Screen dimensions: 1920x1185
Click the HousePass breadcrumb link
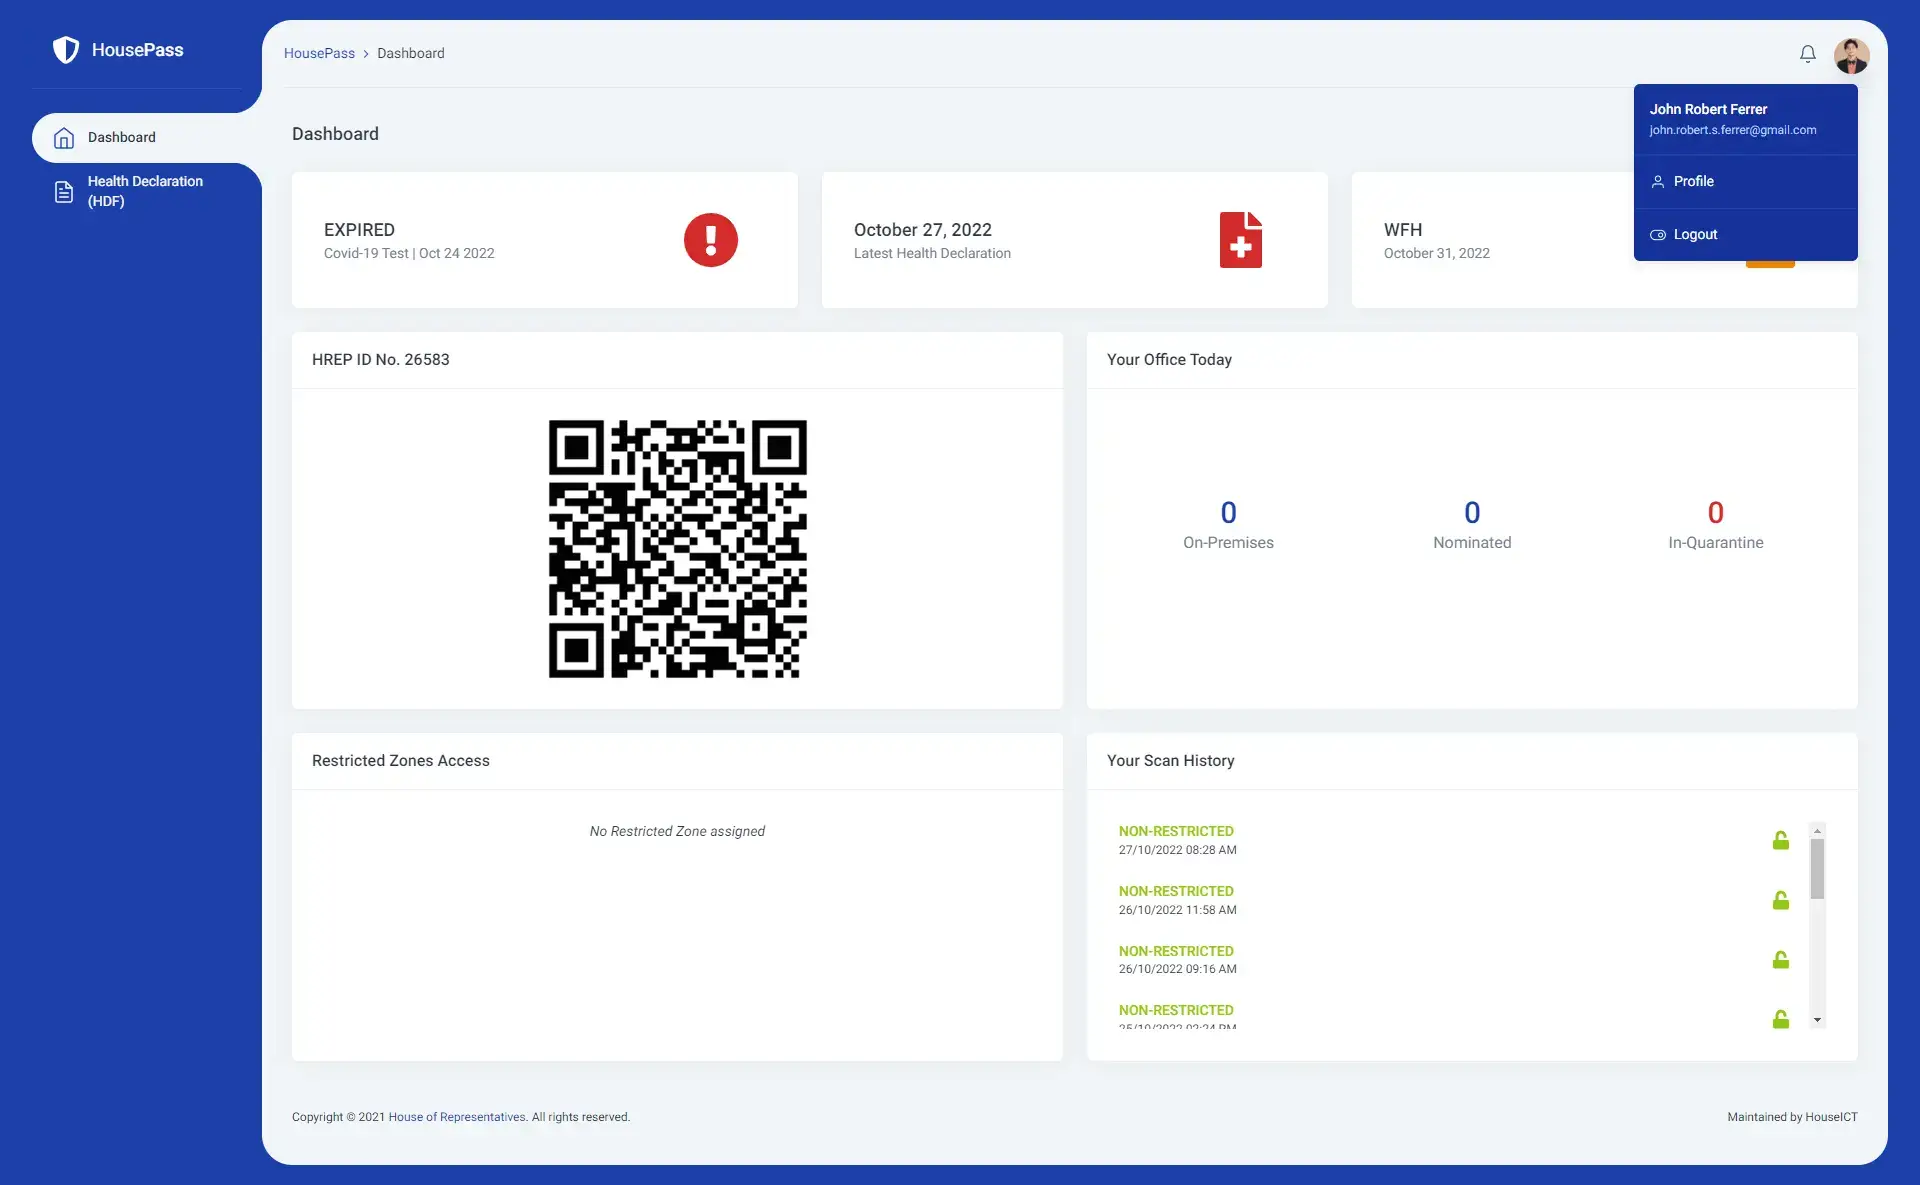pyautogui.click(x=319, y=54)
